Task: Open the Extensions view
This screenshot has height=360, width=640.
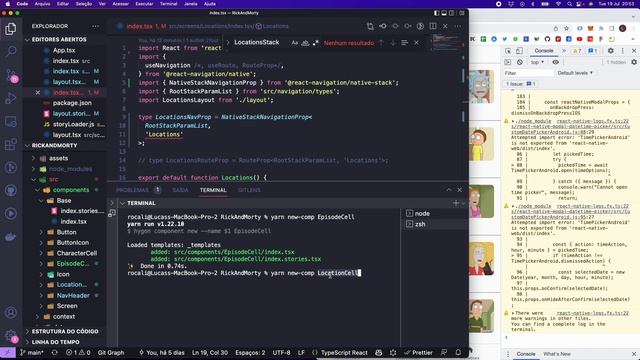Action: pos(11,144)
